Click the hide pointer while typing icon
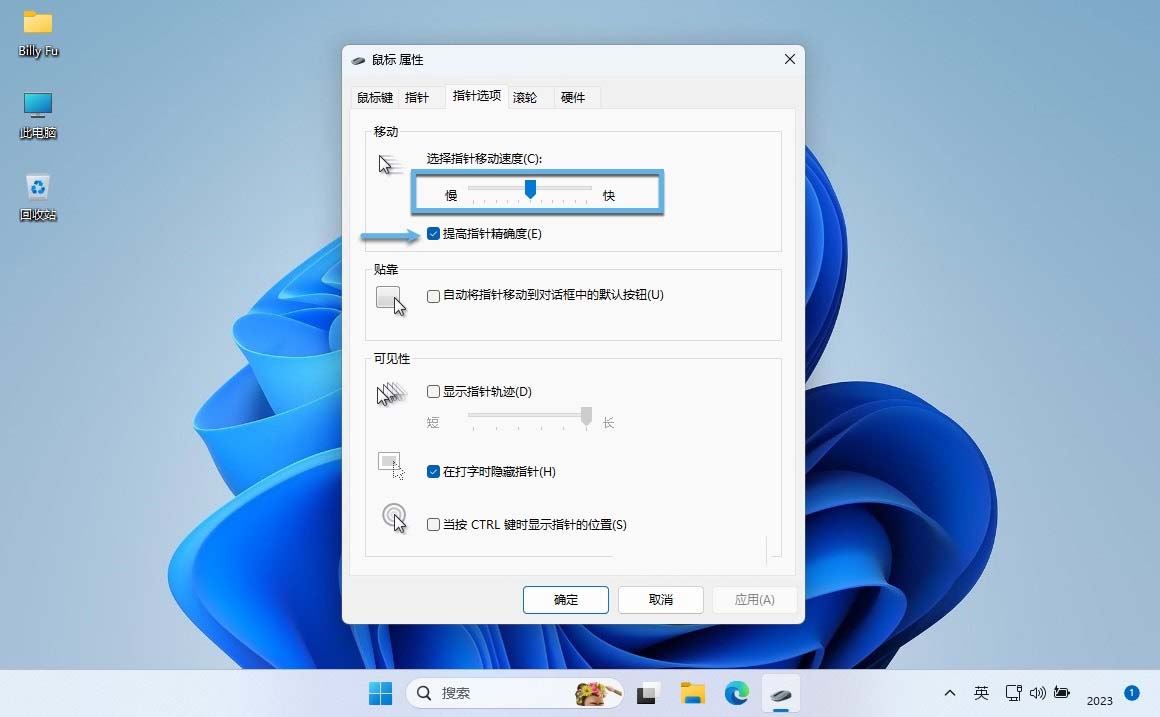 (x=390, y=462)
